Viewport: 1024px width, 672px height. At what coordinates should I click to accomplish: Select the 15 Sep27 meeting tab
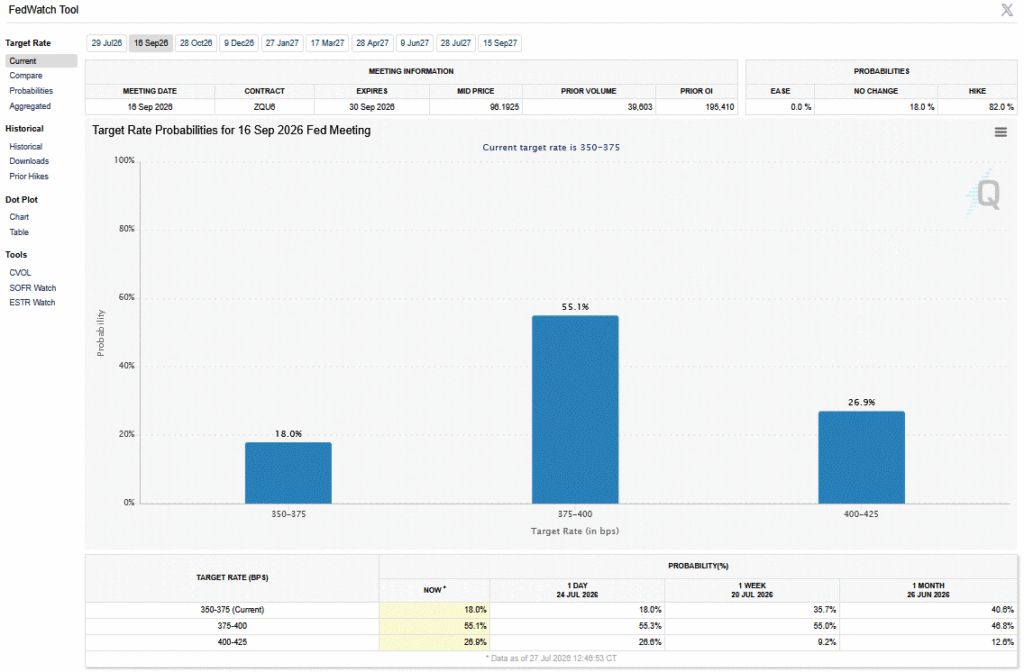pos(500,43)
